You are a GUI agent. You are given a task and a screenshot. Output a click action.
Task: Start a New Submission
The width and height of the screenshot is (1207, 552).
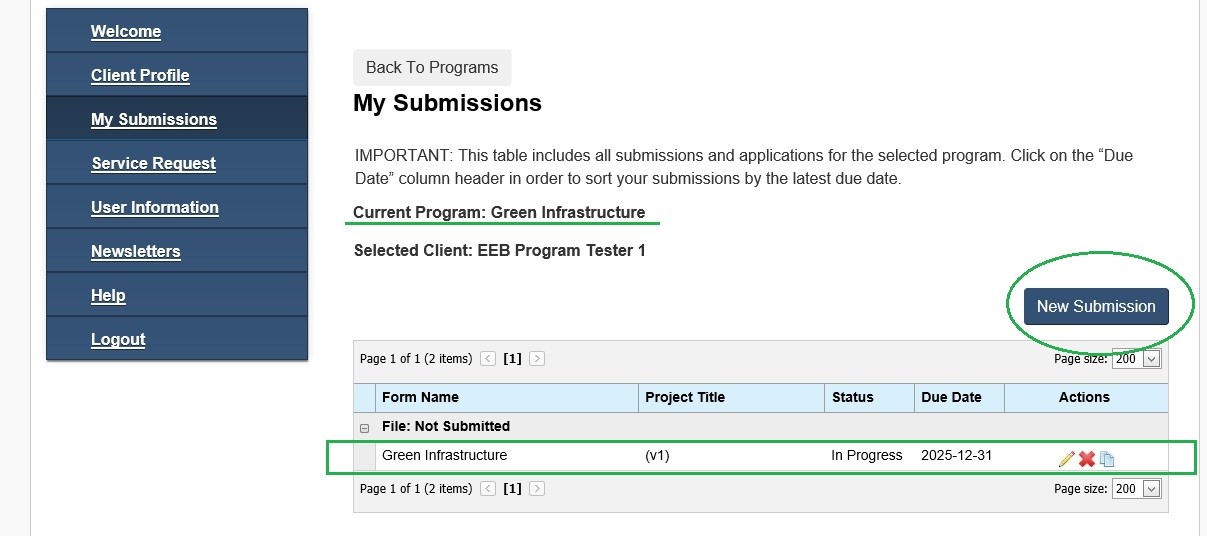tap(1096, 306)
